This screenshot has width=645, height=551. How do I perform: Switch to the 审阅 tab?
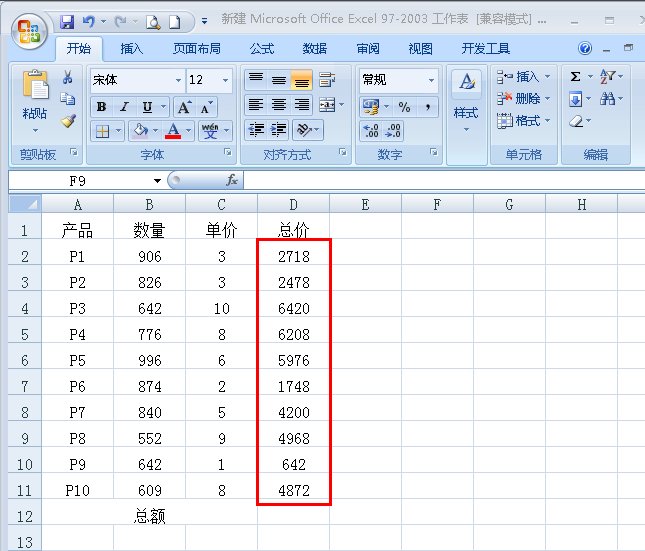(x=368, y=49)
